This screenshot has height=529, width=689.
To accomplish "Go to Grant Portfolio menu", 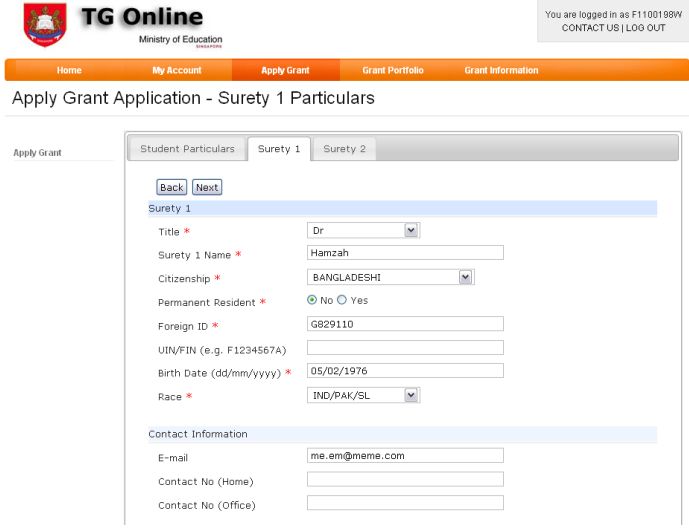I will [x=392, y=71].
